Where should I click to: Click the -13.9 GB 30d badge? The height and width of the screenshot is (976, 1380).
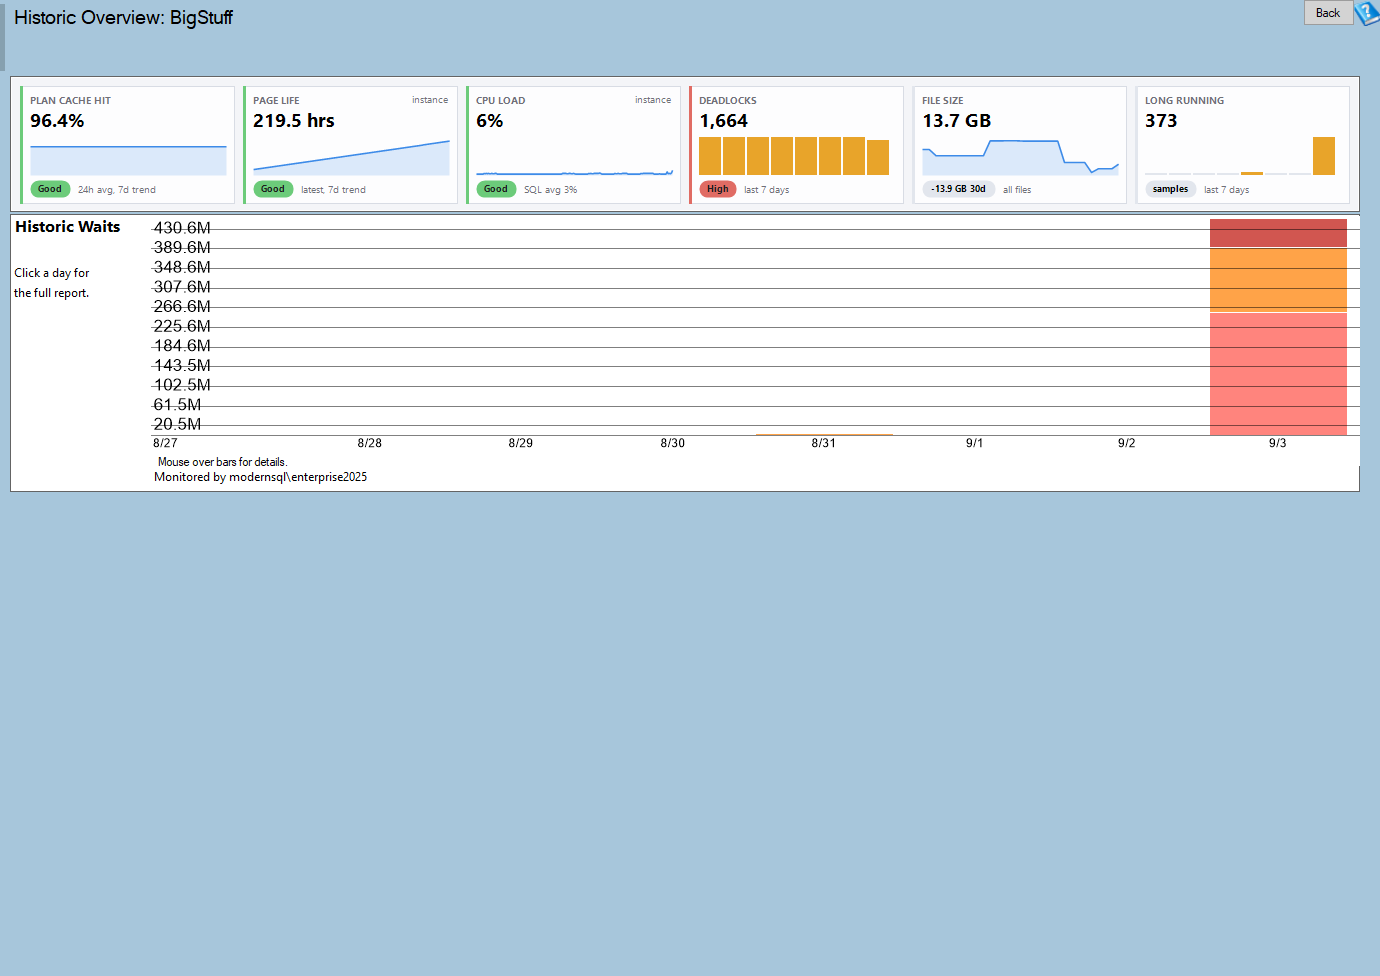pos(958,189)
